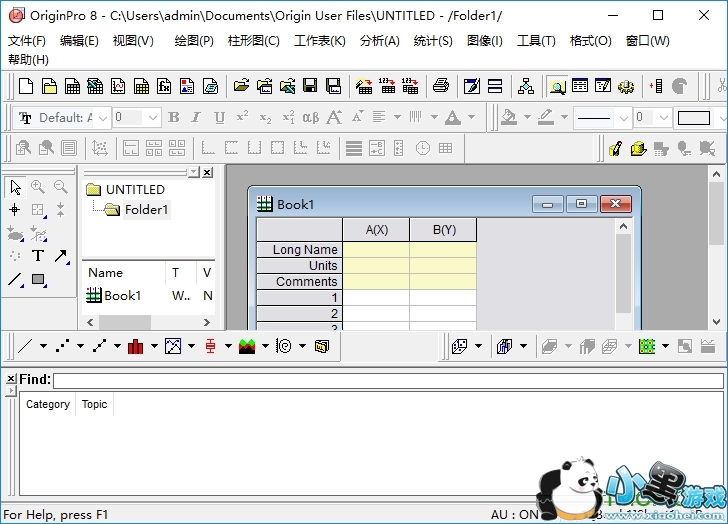The image size is (728, 524).
Task: Click the line color pencil swatch
Action: [x=546, y=117]
